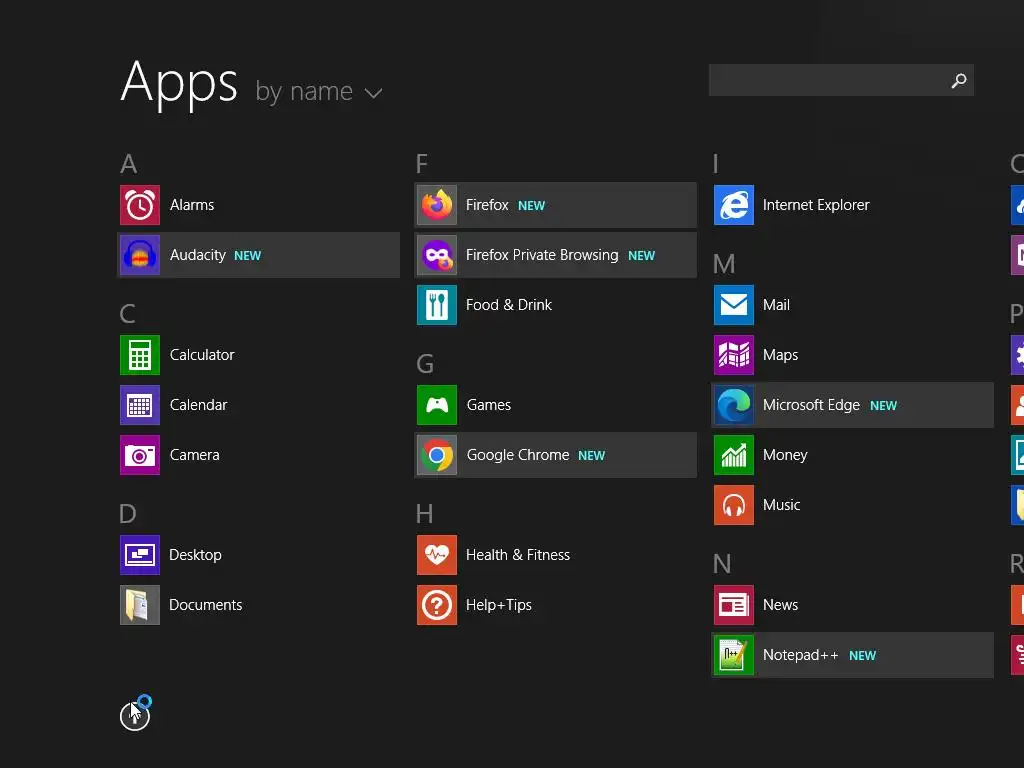
Task: Open Google Chrome via its icon
Action: click(437, 455)
